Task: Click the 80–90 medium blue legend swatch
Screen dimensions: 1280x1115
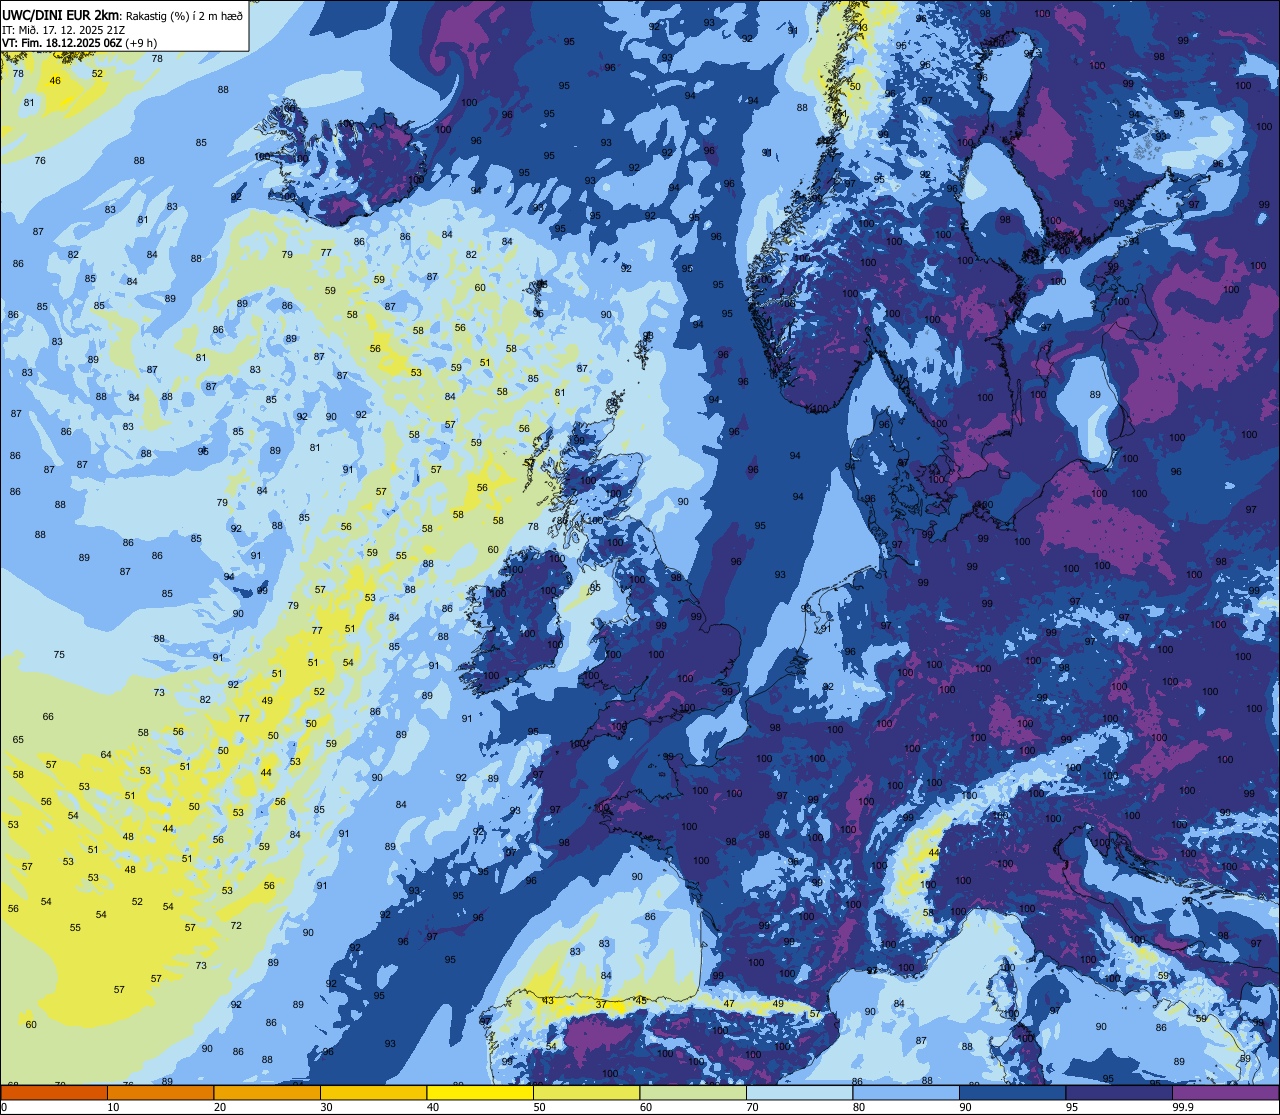Action: coord(906,1092)
